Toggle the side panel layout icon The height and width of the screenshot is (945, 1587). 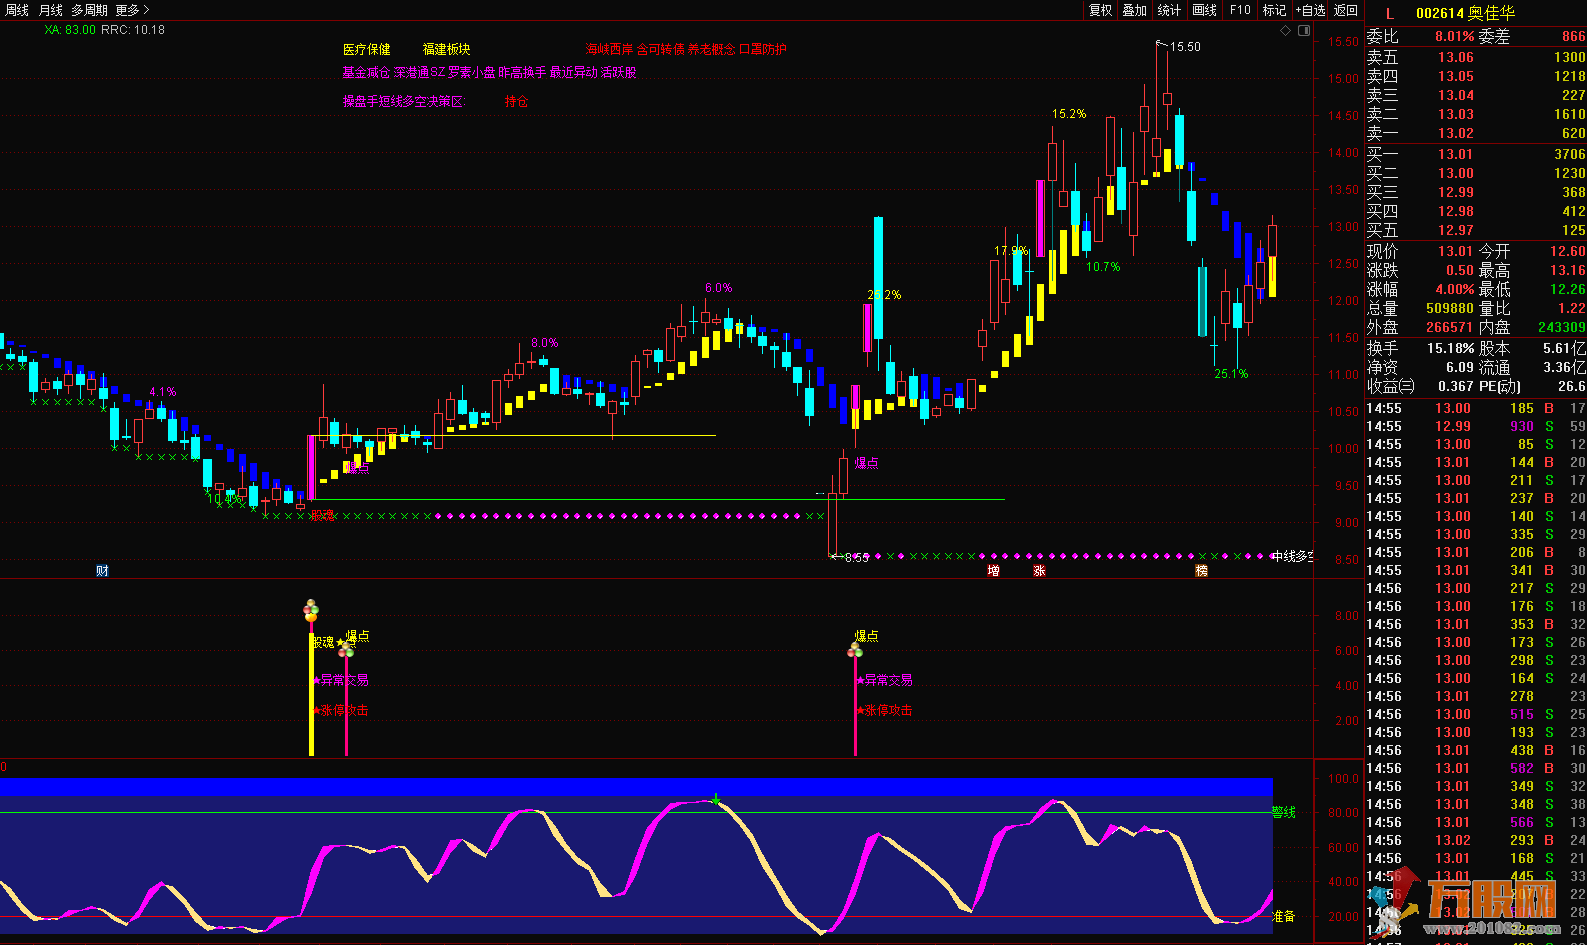[1304, 30]
